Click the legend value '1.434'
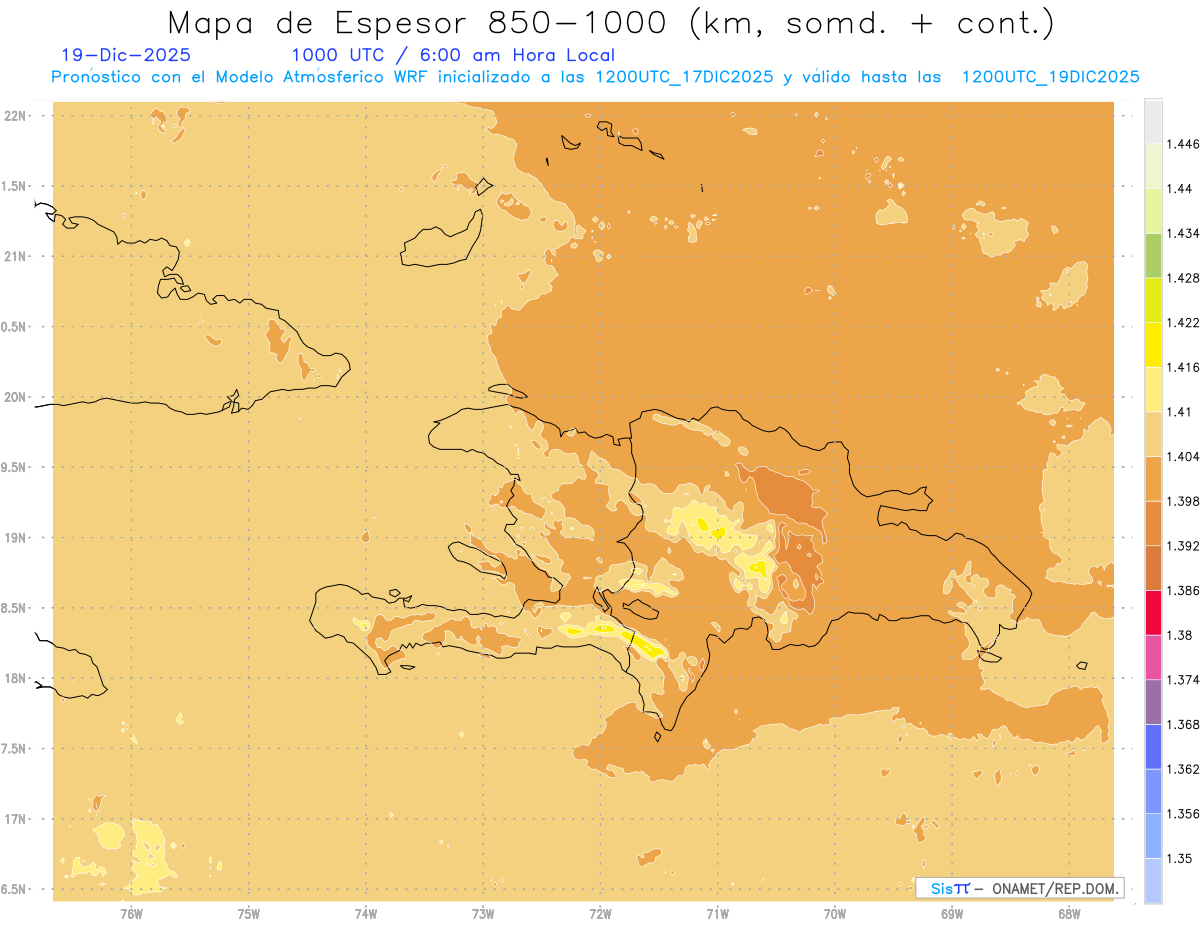This screenshot has width=1200, height=927. (1185, 234)
